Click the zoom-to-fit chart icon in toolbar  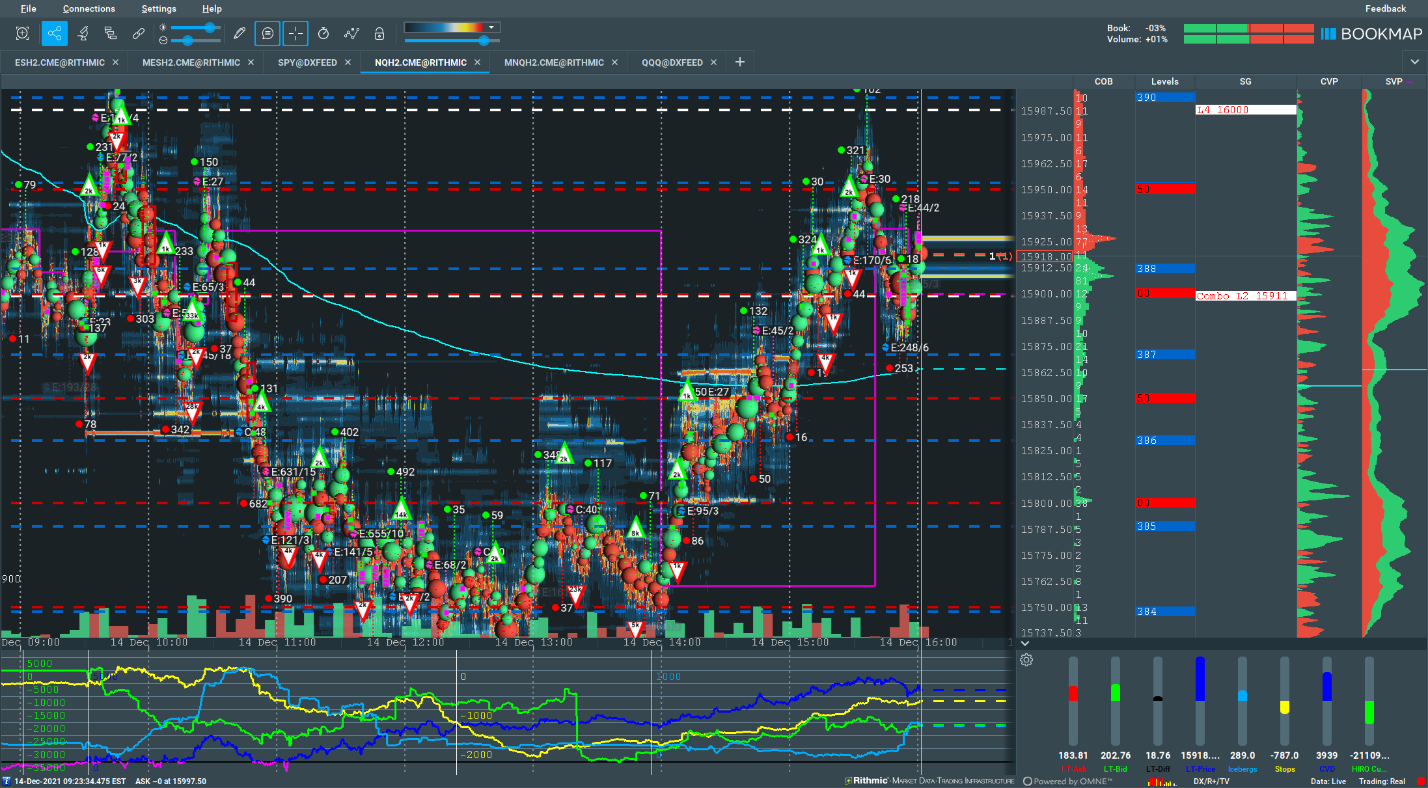coord(22,33)
